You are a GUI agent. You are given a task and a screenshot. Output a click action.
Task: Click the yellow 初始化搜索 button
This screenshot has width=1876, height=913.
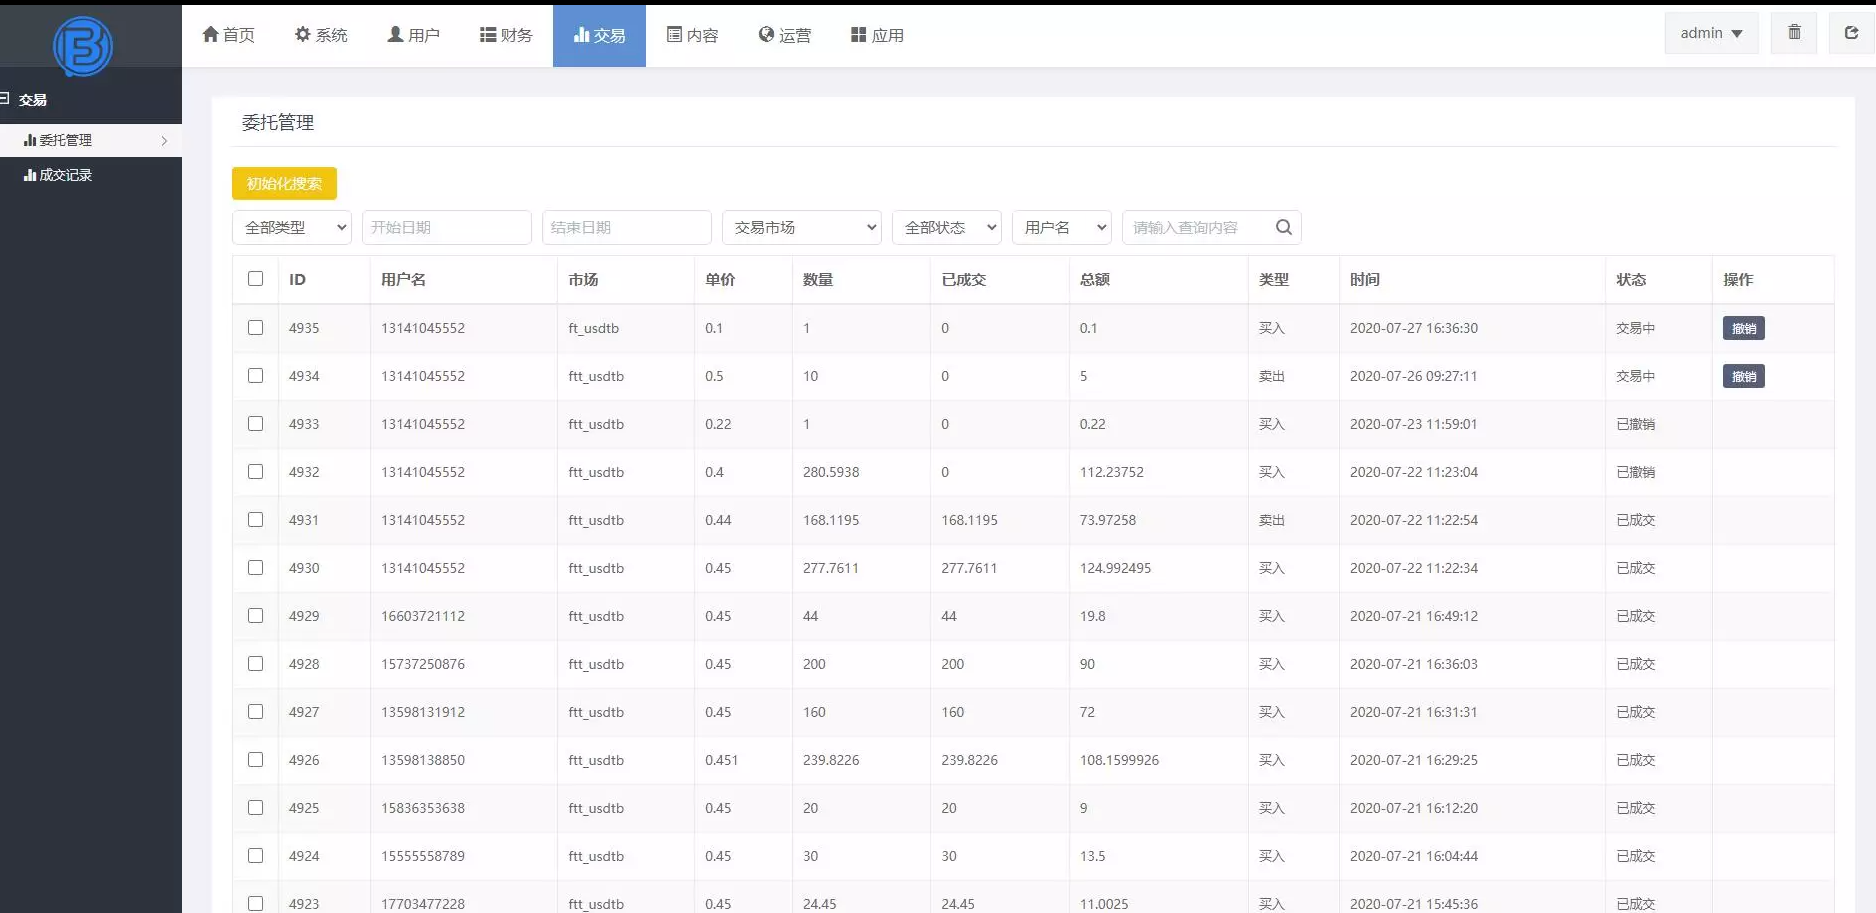284,183
